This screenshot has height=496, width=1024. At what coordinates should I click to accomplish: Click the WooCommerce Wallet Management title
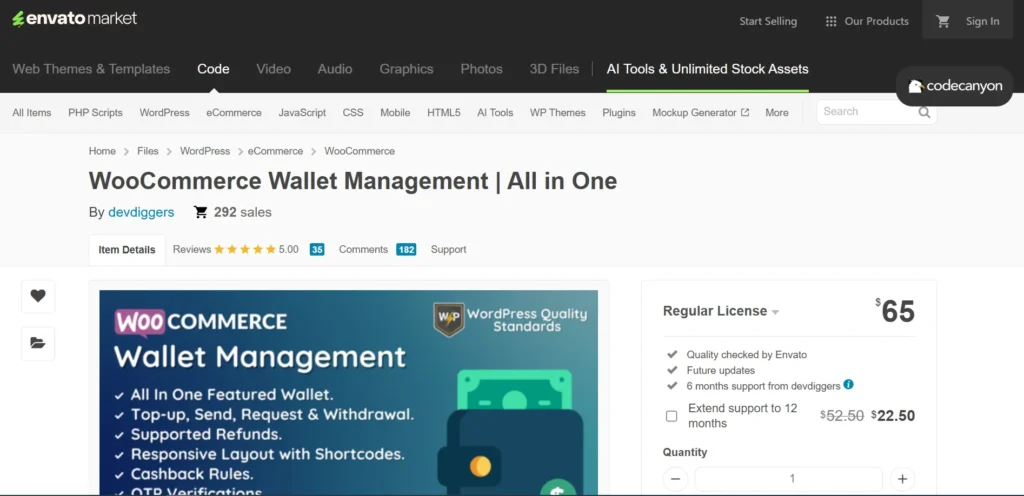[353, 181]
